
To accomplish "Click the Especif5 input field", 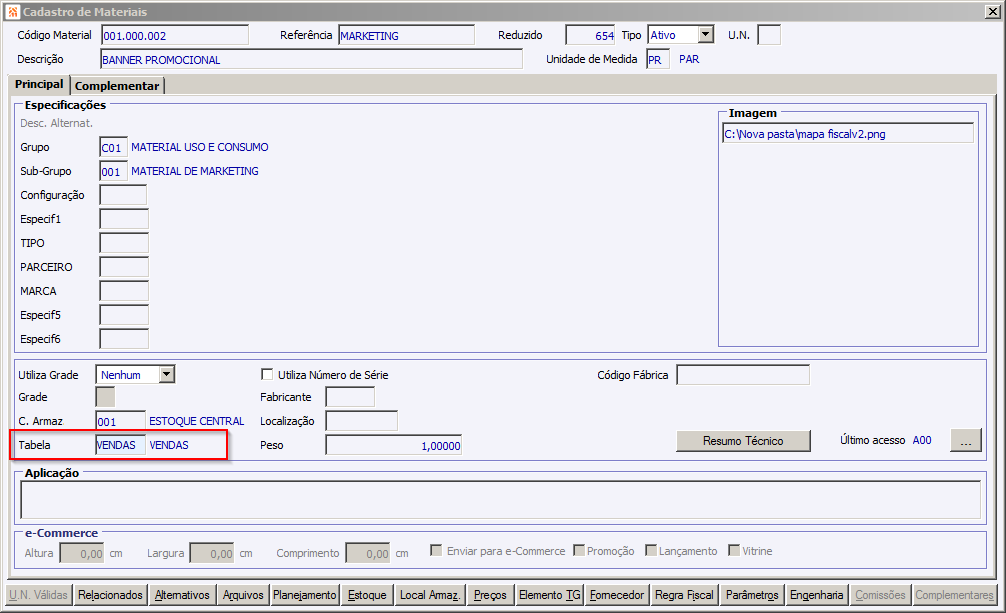I will [x=124, y=315].
